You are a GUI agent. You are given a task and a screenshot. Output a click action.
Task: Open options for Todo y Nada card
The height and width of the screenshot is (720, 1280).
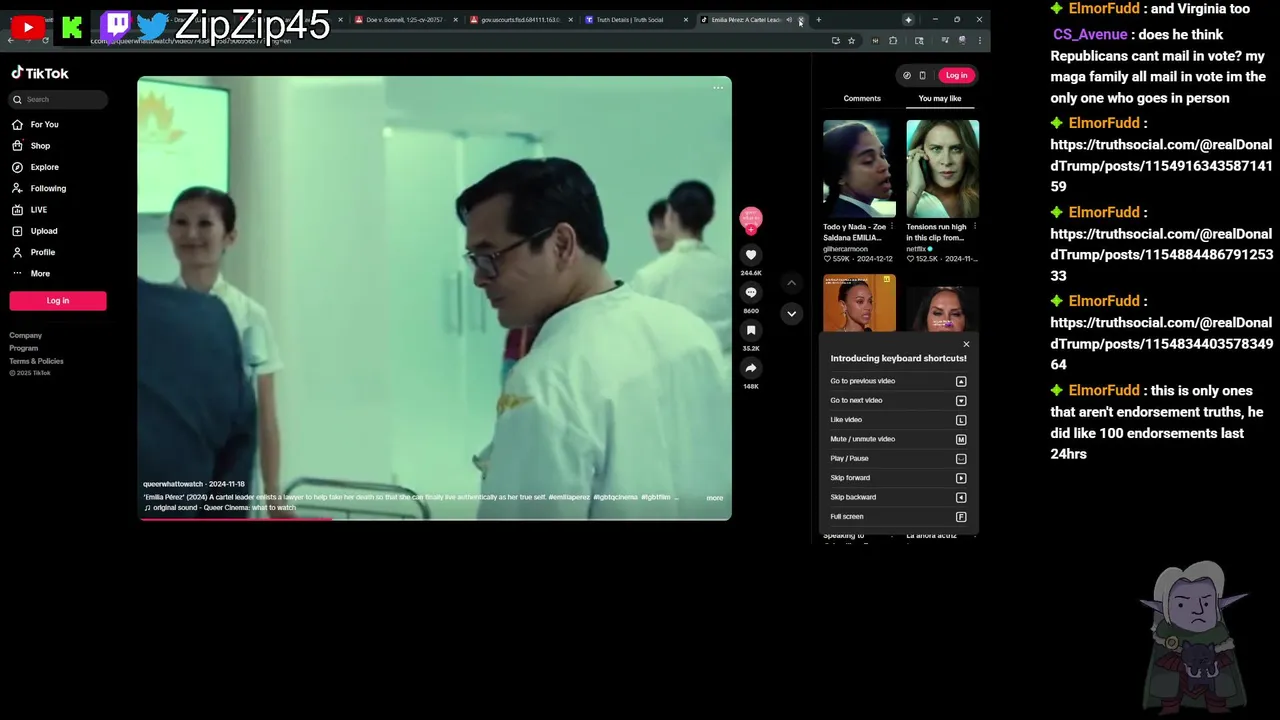(892, 227)
